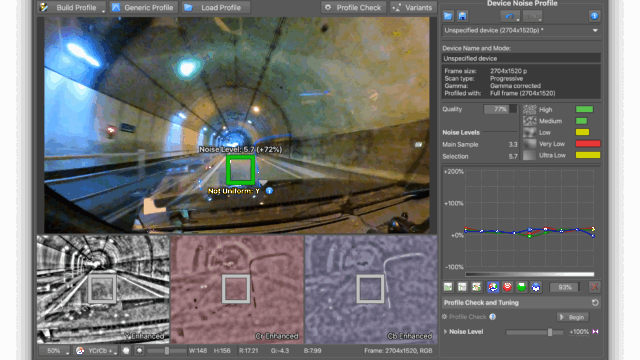Click the brightness sun icon
The height and width of the screenshot is (360, 640).
pos(140,351)
